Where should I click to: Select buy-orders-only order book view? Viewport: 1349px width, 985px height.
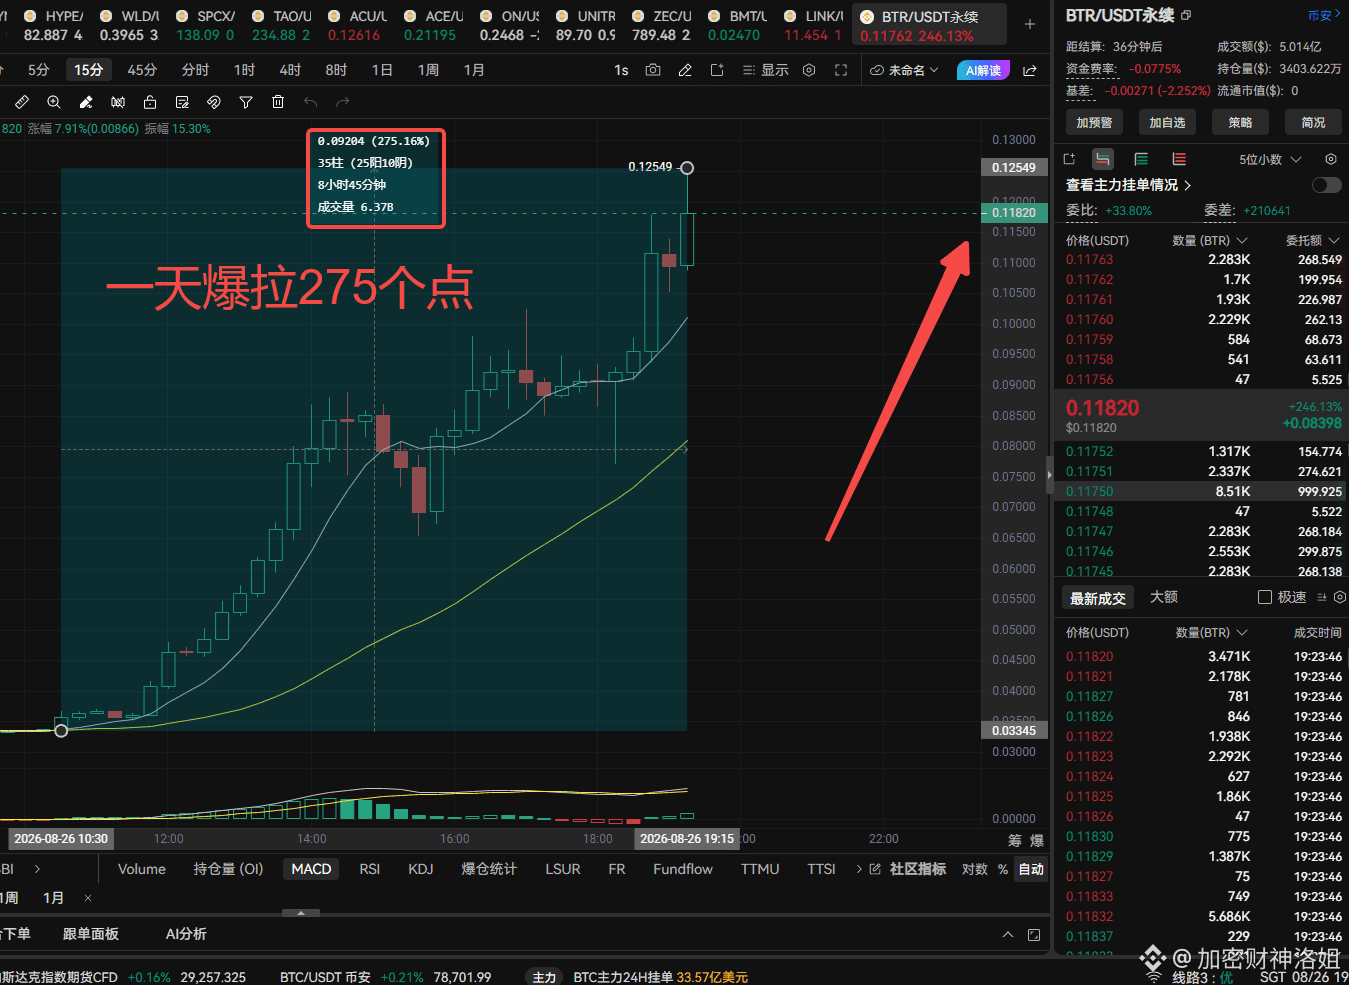pyautogui.click(x=1141, y=159)
